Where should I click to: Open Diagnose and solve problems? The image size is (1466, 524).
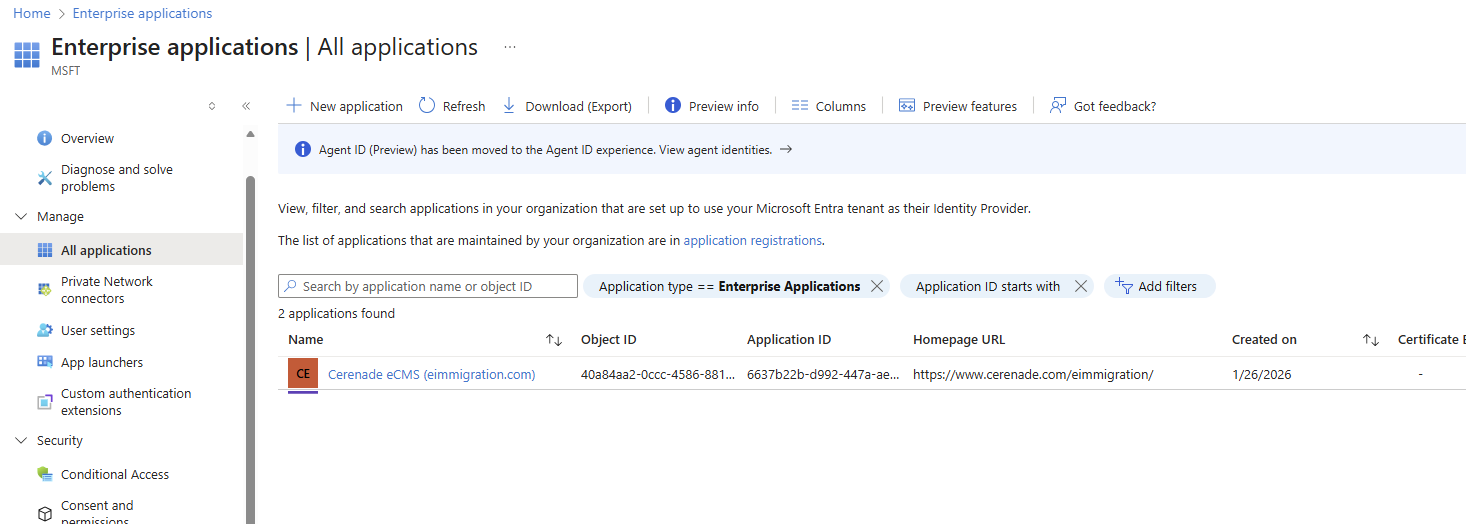coord(116,178)
